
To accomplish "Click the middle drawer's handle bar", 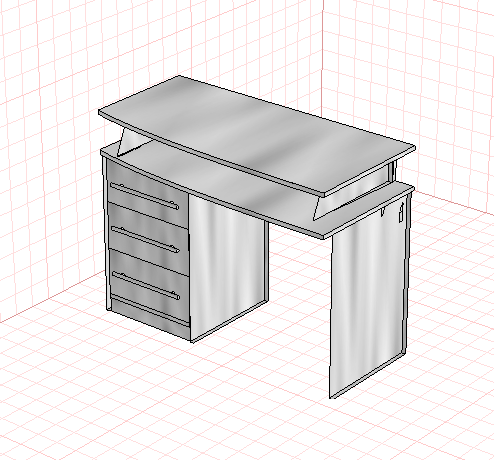I will point(145,239).
